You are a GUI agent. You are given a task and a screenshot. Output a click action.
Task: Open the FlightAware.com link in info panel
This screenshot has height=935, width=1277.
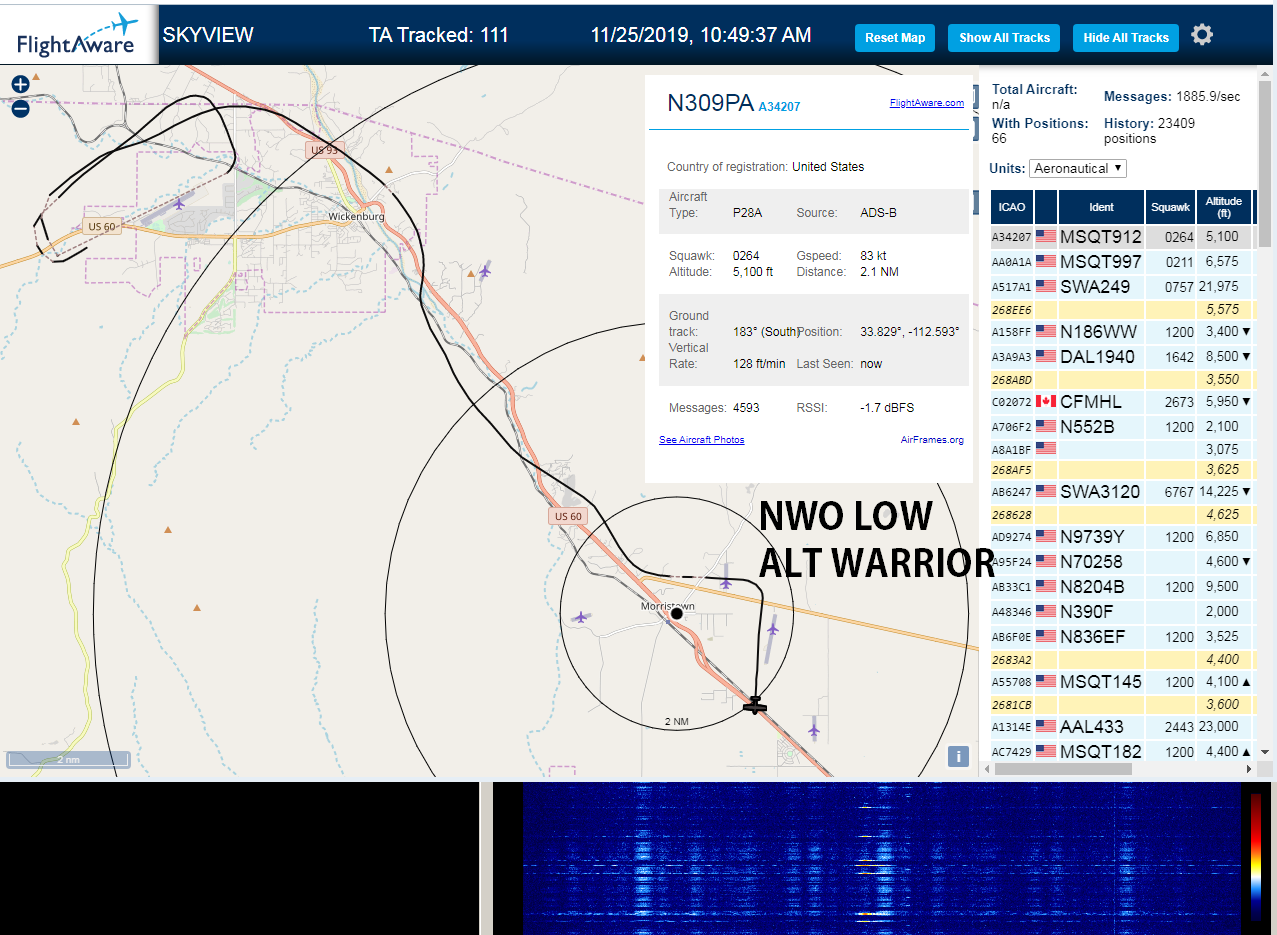(927, 102)
